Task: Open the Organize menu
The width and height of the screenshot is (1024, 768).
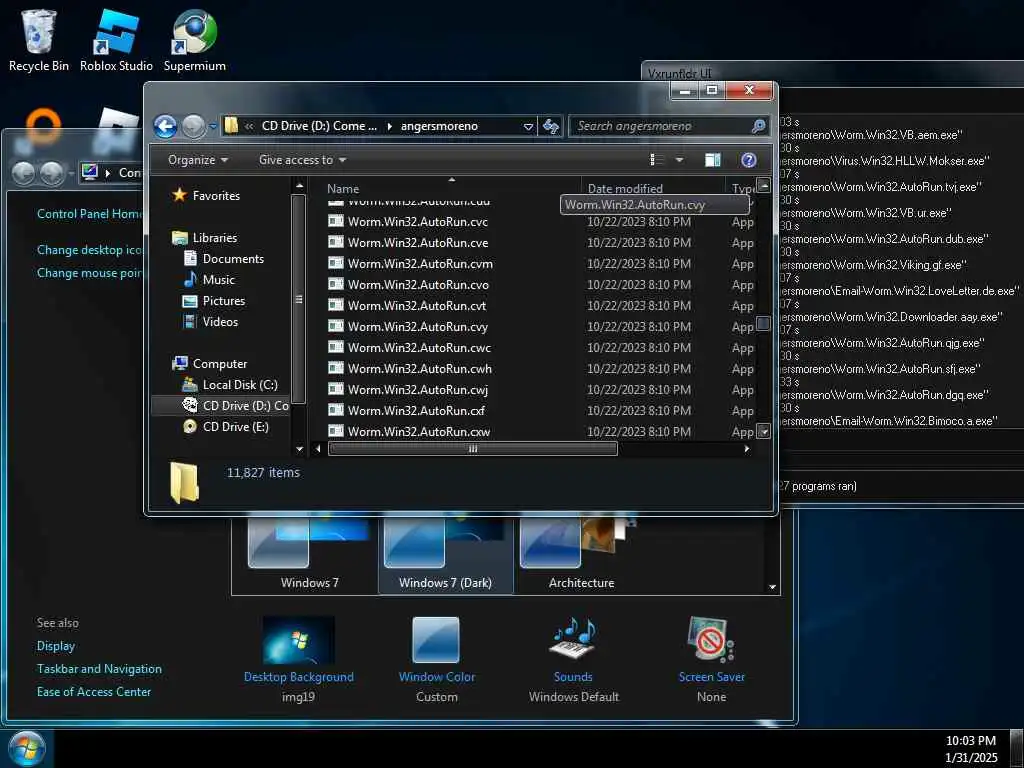Action: (x=198, y=160)
